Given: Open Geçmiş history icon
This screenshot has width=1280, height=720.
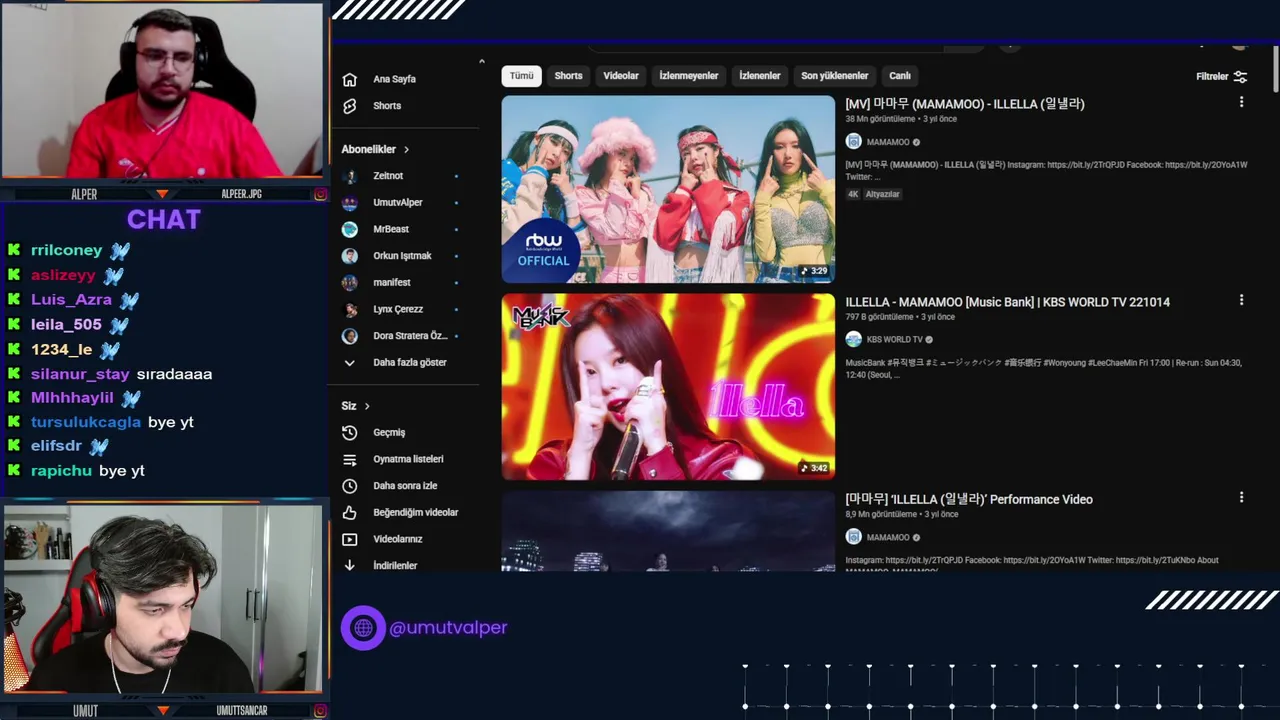Looking at the screenshot, I should [349, 433].
